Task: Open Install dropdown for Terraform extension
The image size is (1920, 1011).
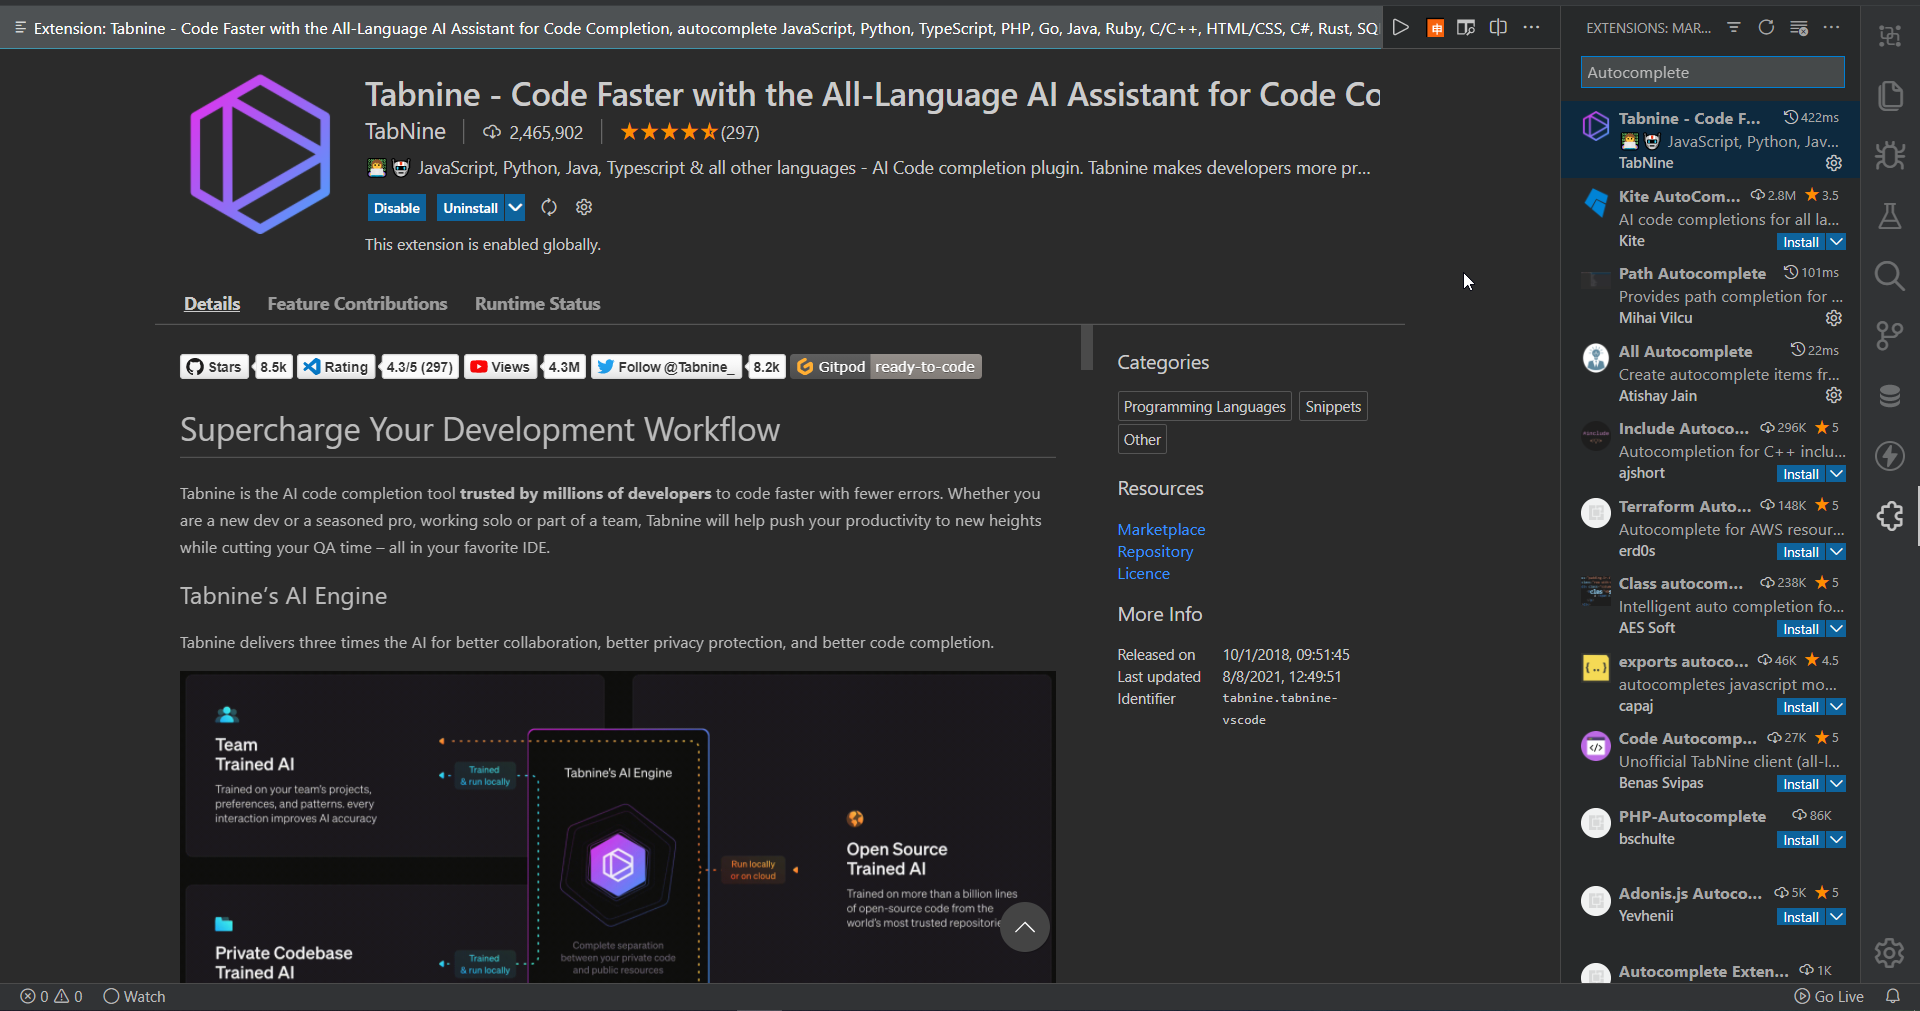Action: coord(1836,551)
